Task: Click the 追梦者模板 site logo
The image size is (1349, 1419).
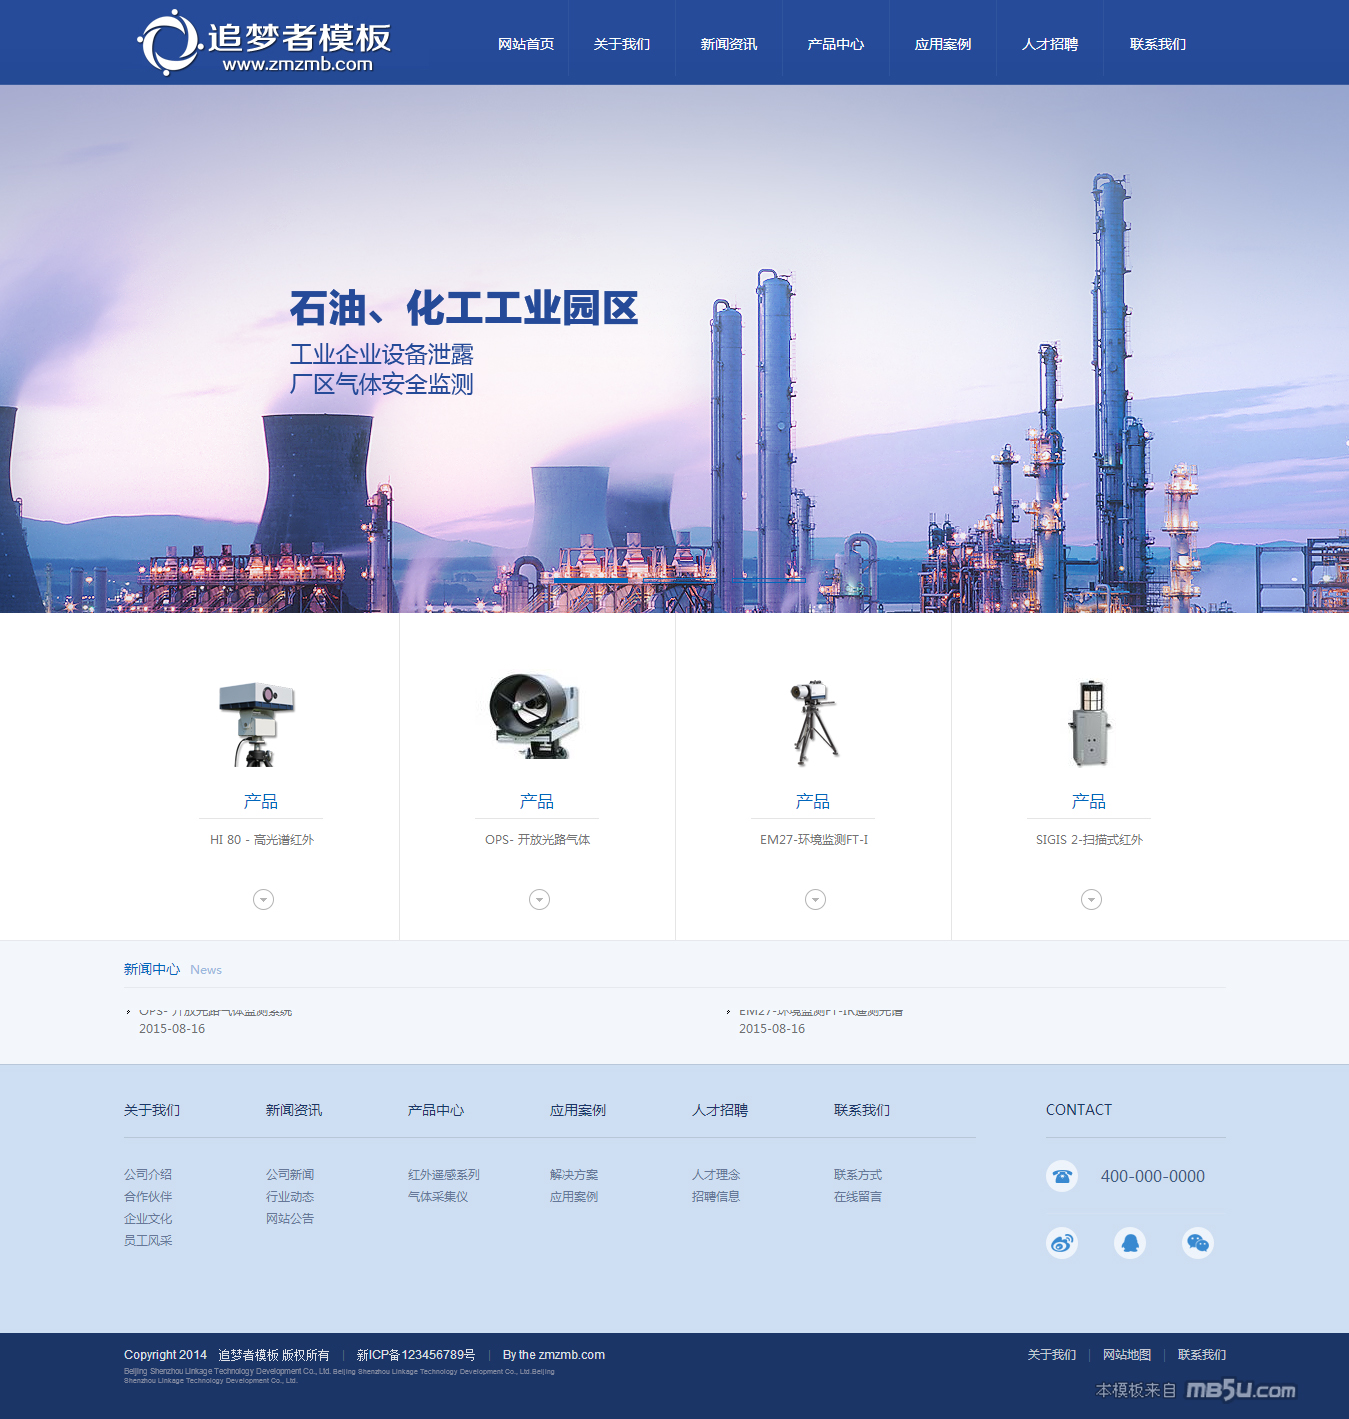Action: (x=265, y=43)
